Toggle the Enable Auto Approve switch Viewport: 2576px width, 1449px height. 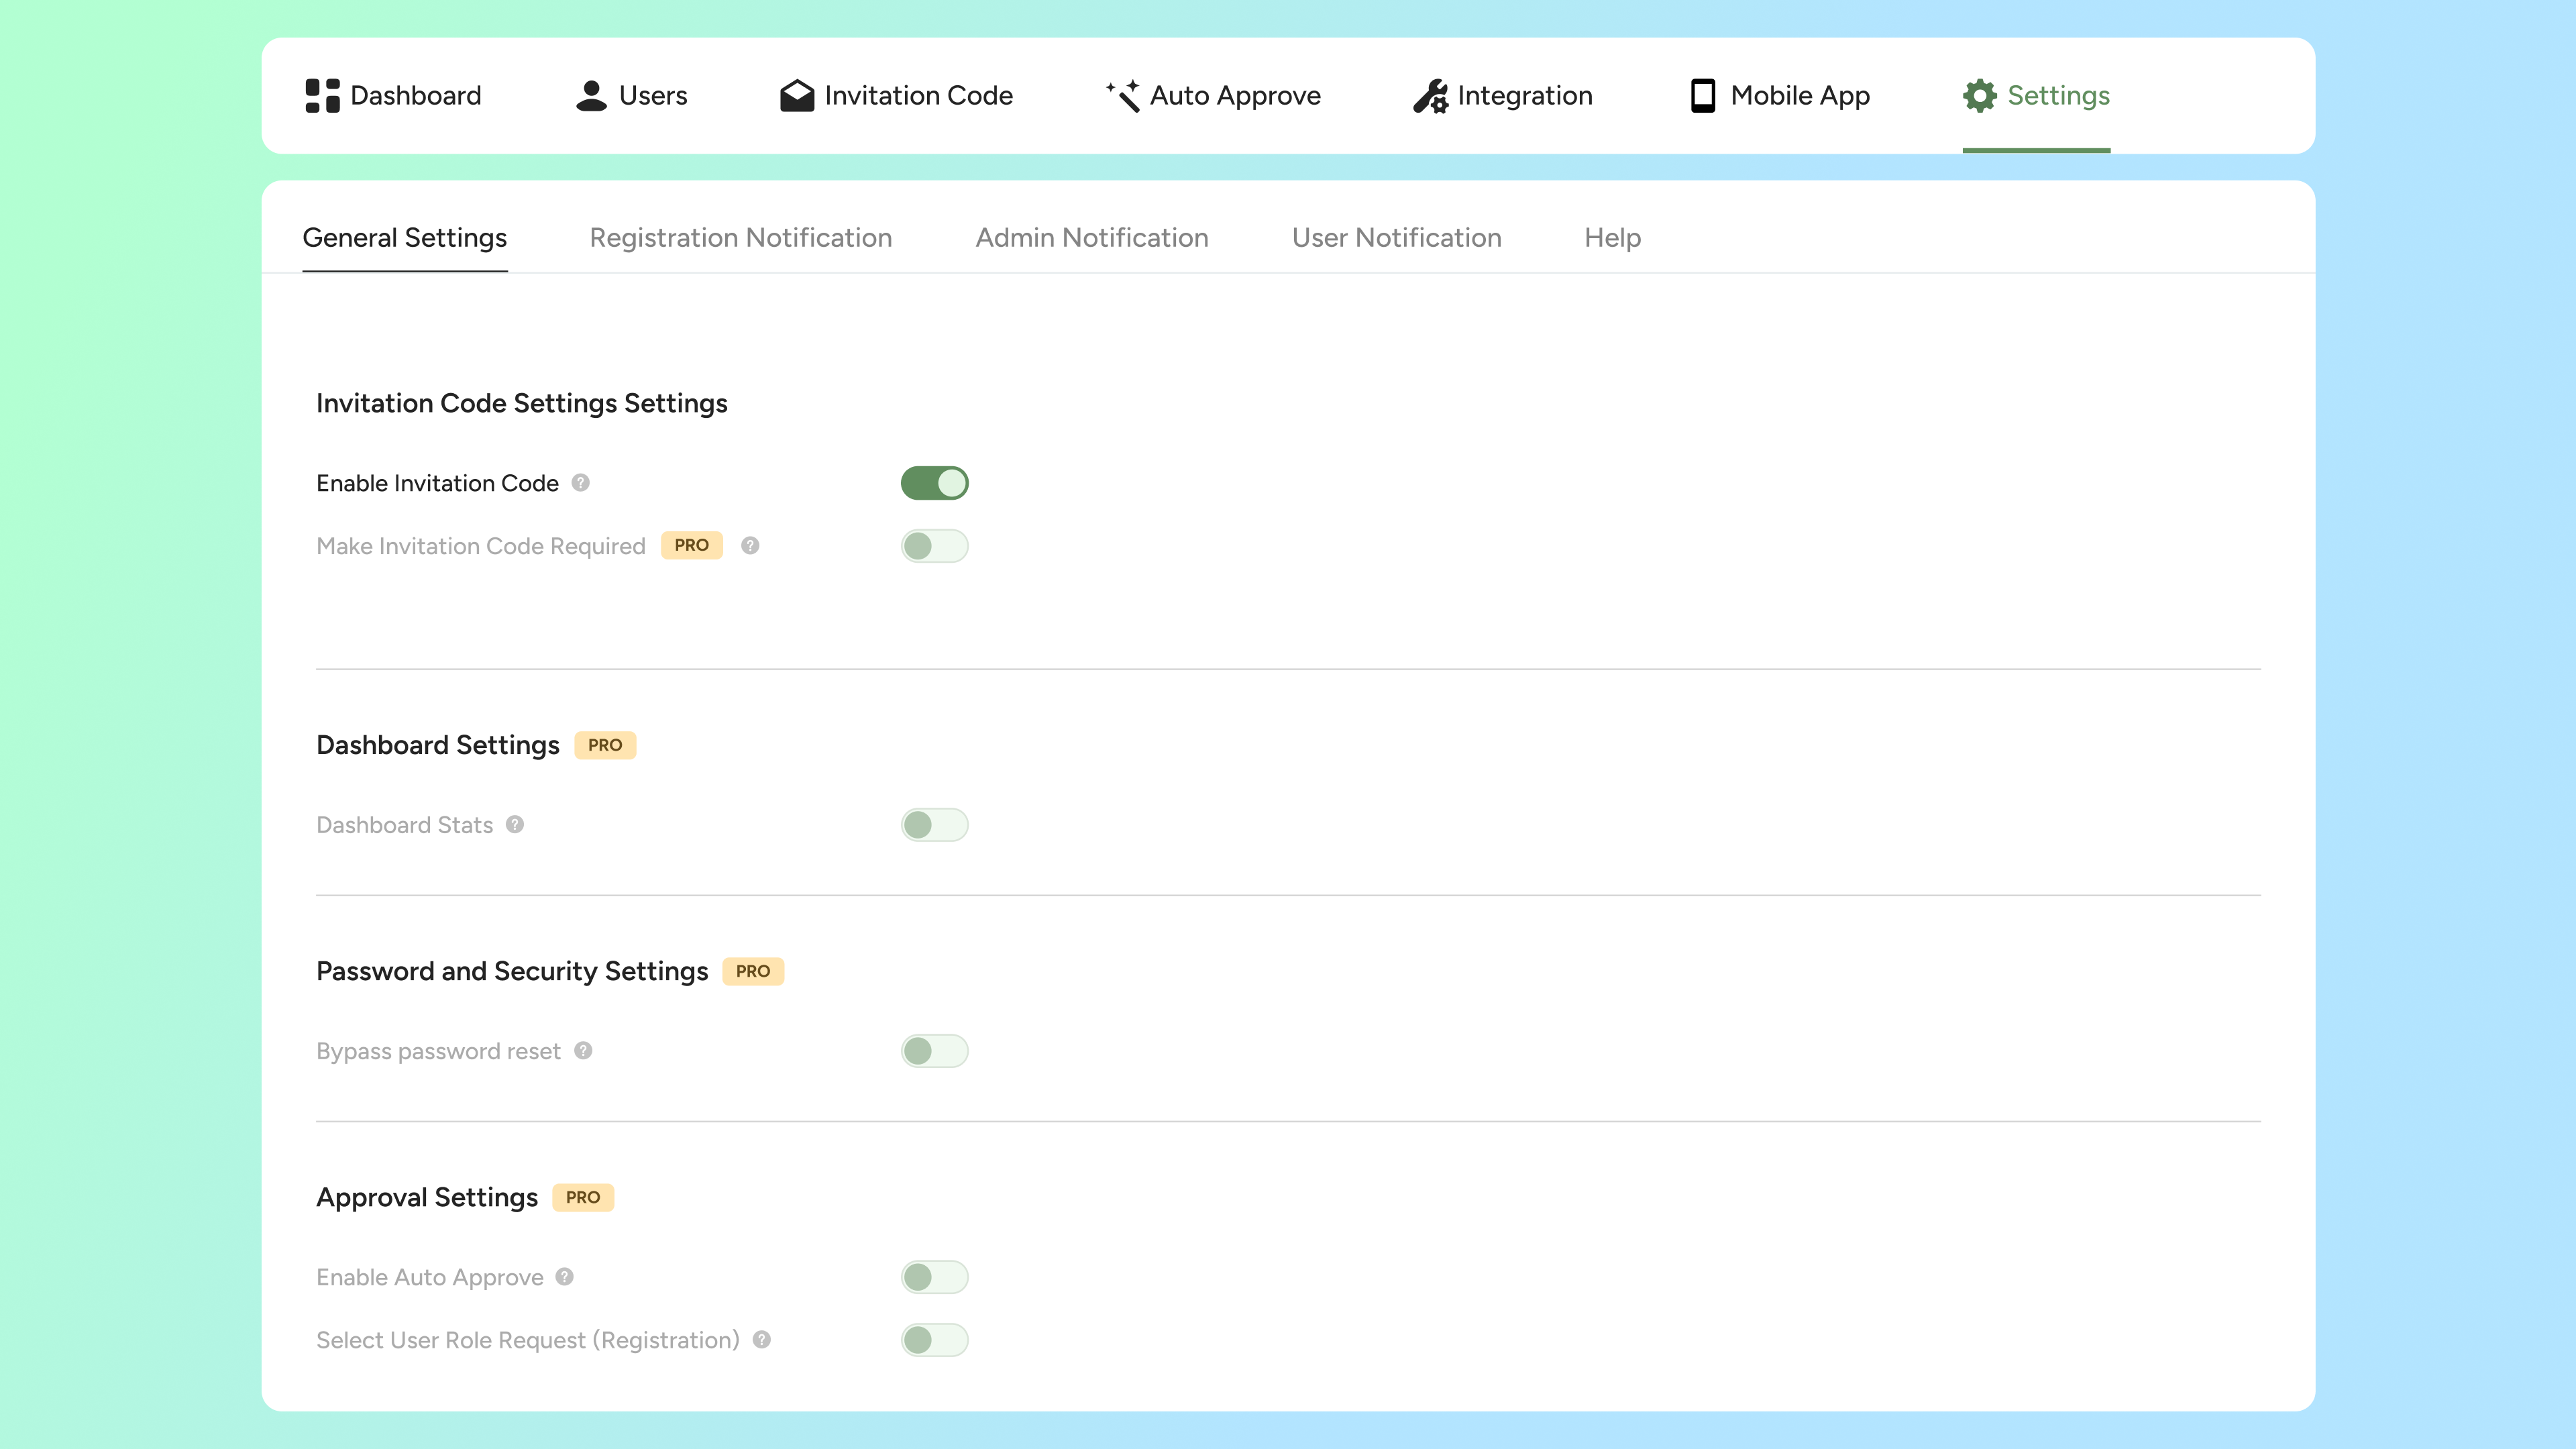[934, 1277]
